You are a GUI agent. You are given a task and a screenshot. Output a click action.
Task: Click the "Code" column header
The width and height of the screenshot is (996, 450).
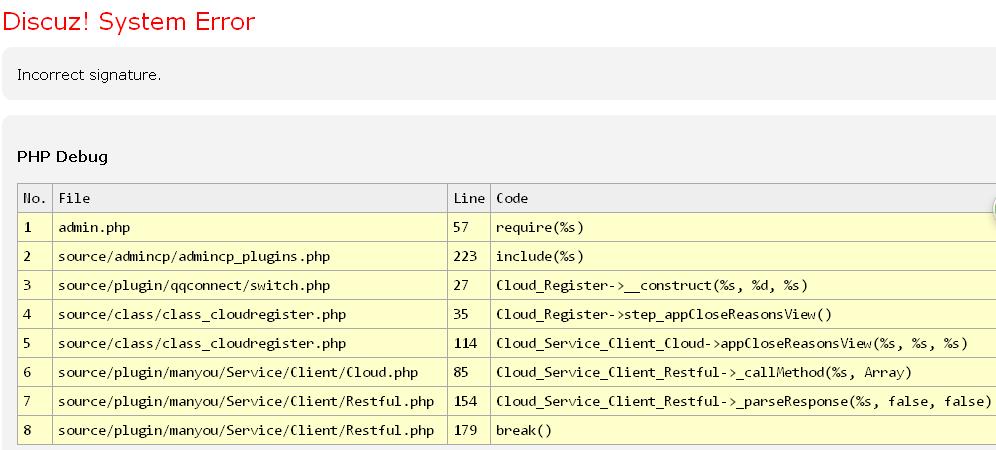click(x=512, y=198)
